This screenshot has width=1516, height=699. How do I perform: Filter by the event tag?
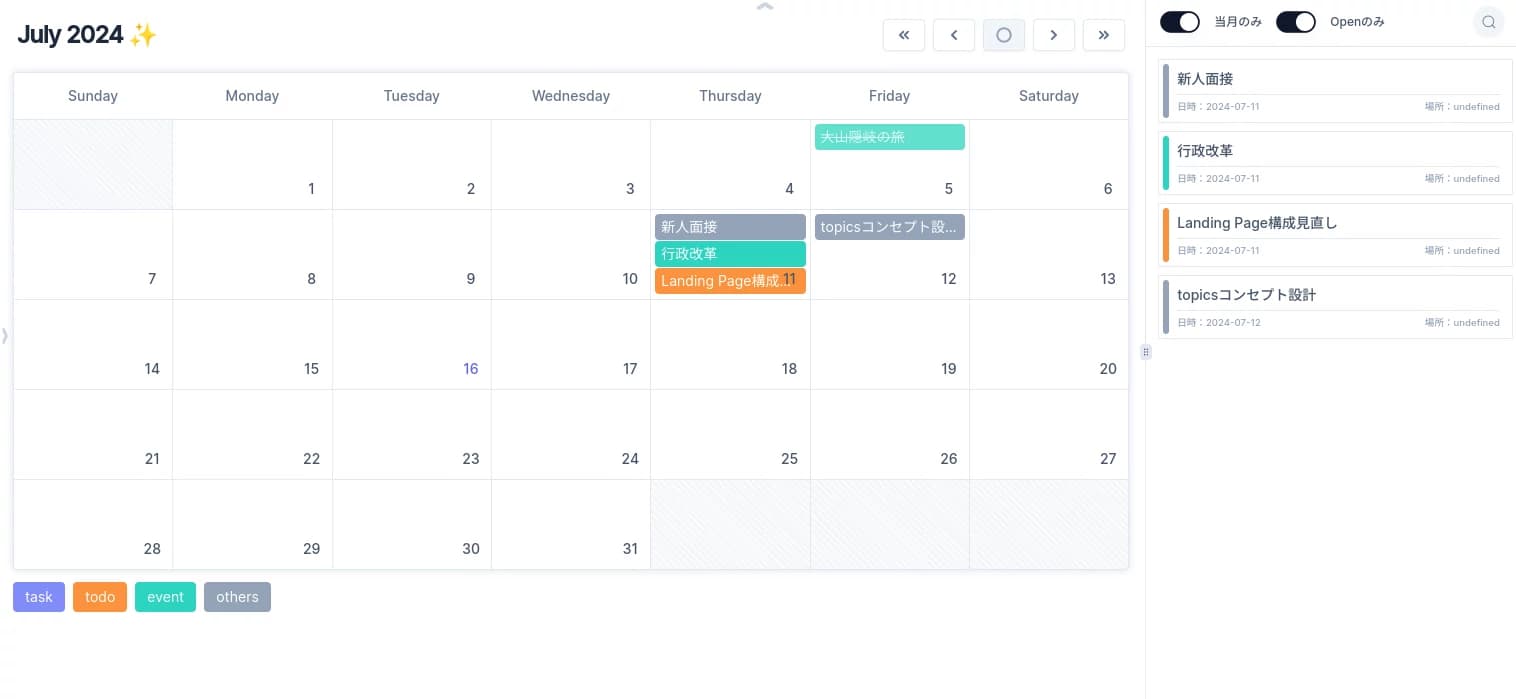[x=165, y=597]
